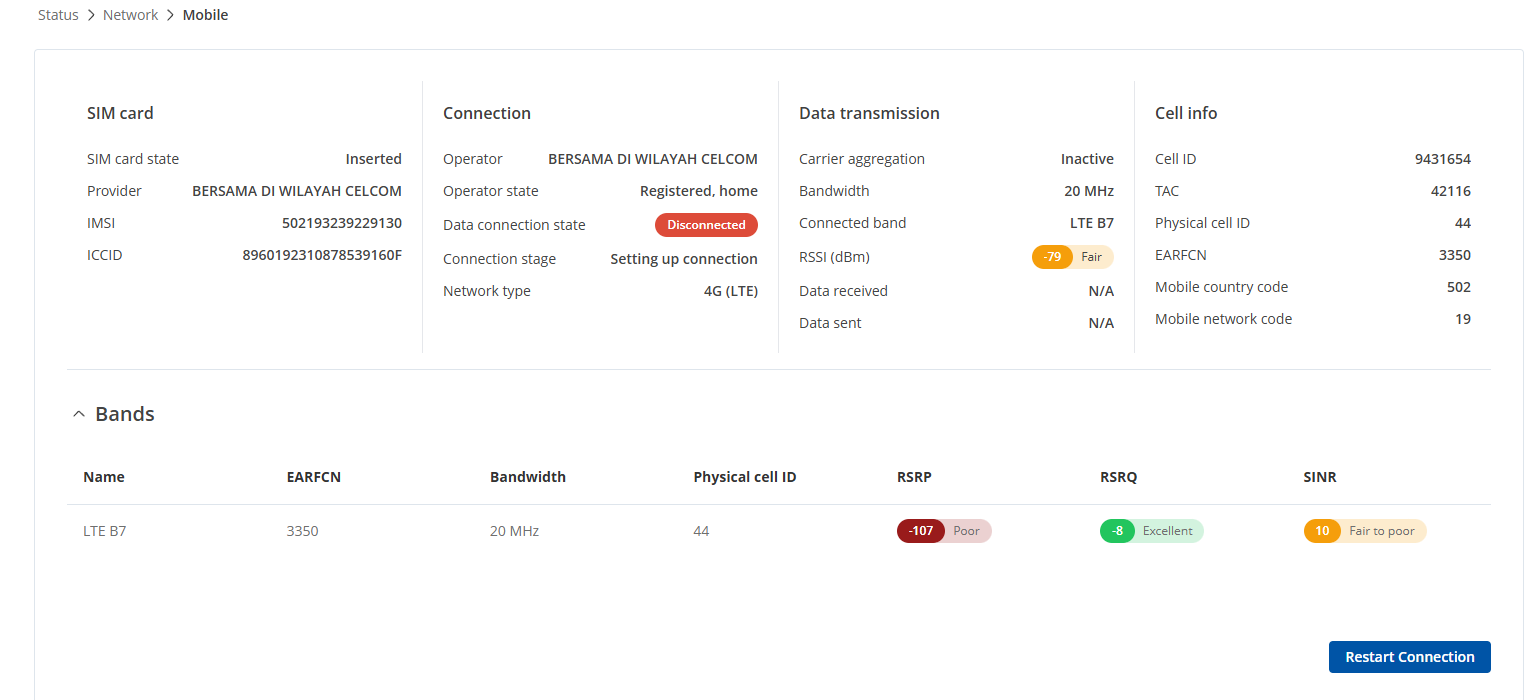Screen dimensions: 1530x700
Task: Click the RSSI -79 Fair indicator
Action: [x=1072, y=257]
